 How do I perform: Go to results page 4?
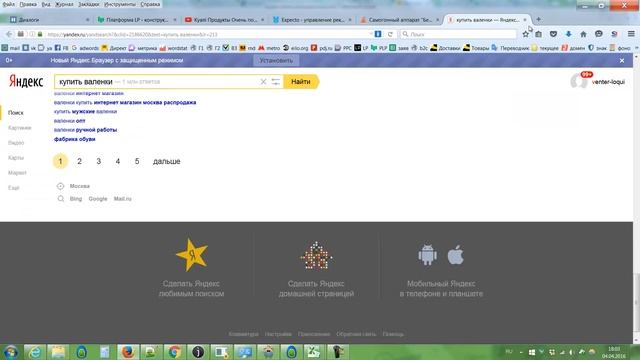(x=118, y=161)
